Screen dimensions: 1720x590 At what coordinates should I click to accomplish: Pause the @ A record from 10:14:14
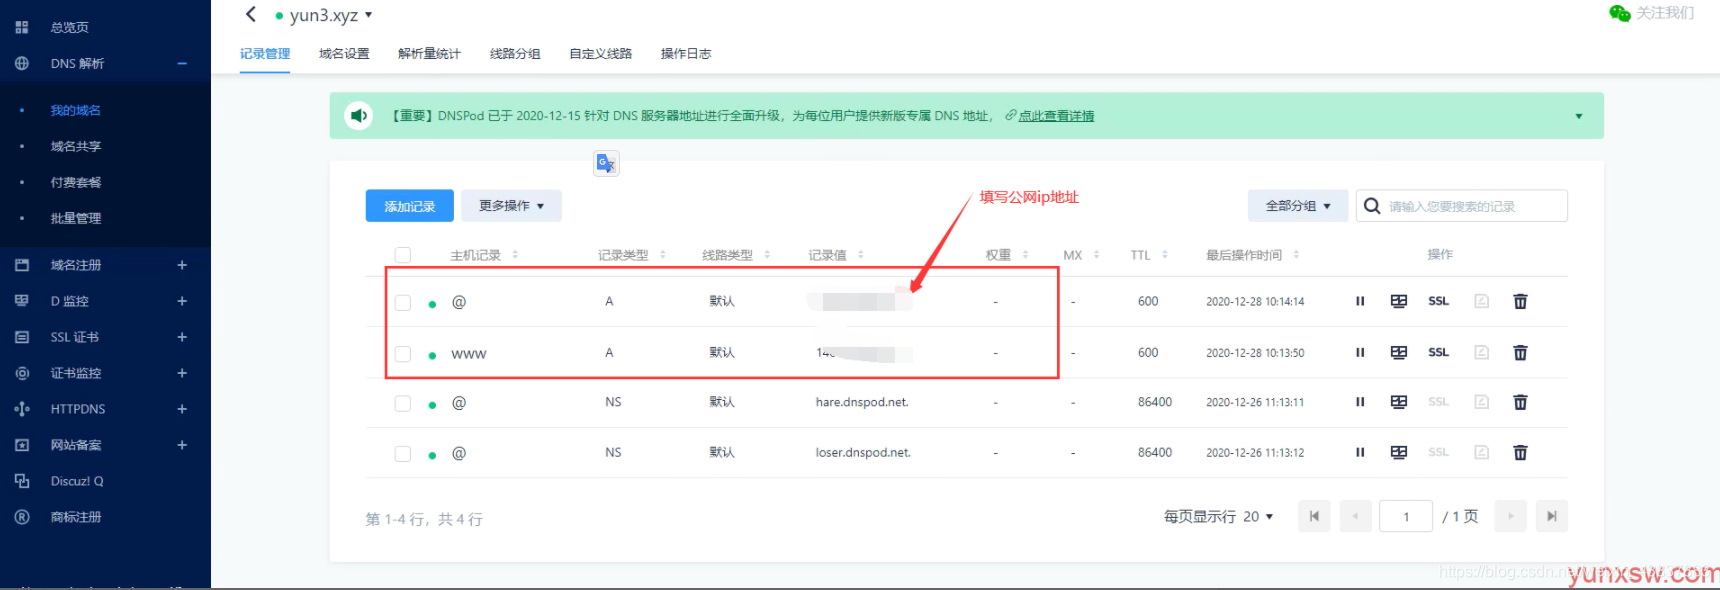pos(1360,301)
